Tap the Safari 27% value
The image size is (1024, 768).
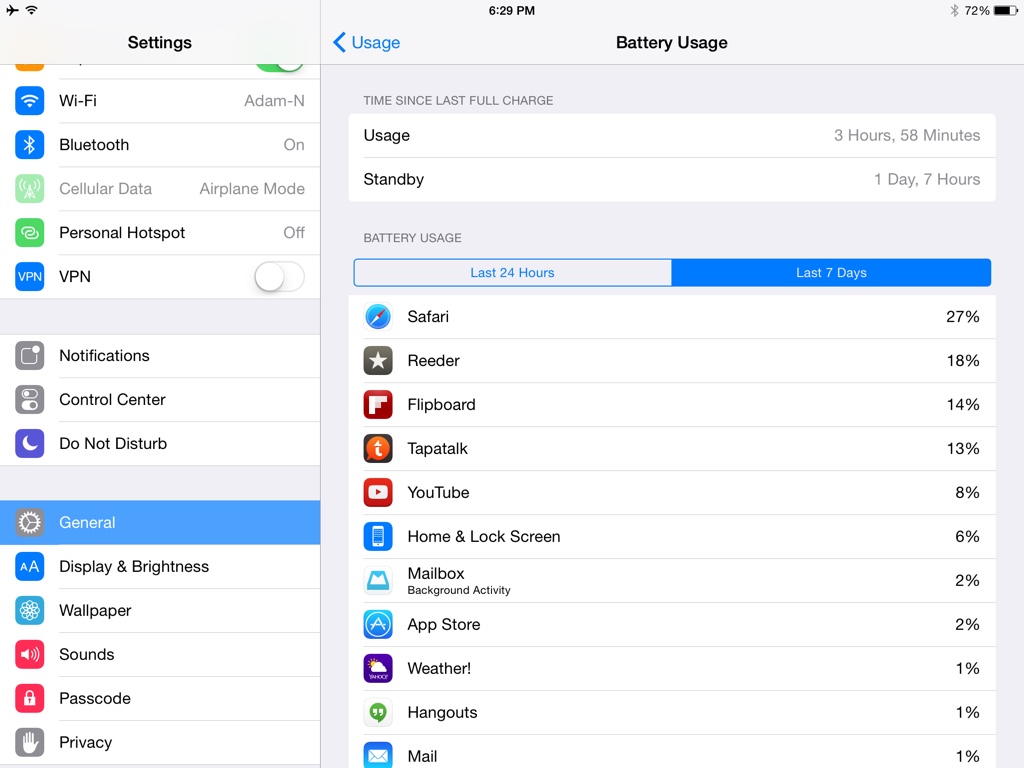coord(963,317)
